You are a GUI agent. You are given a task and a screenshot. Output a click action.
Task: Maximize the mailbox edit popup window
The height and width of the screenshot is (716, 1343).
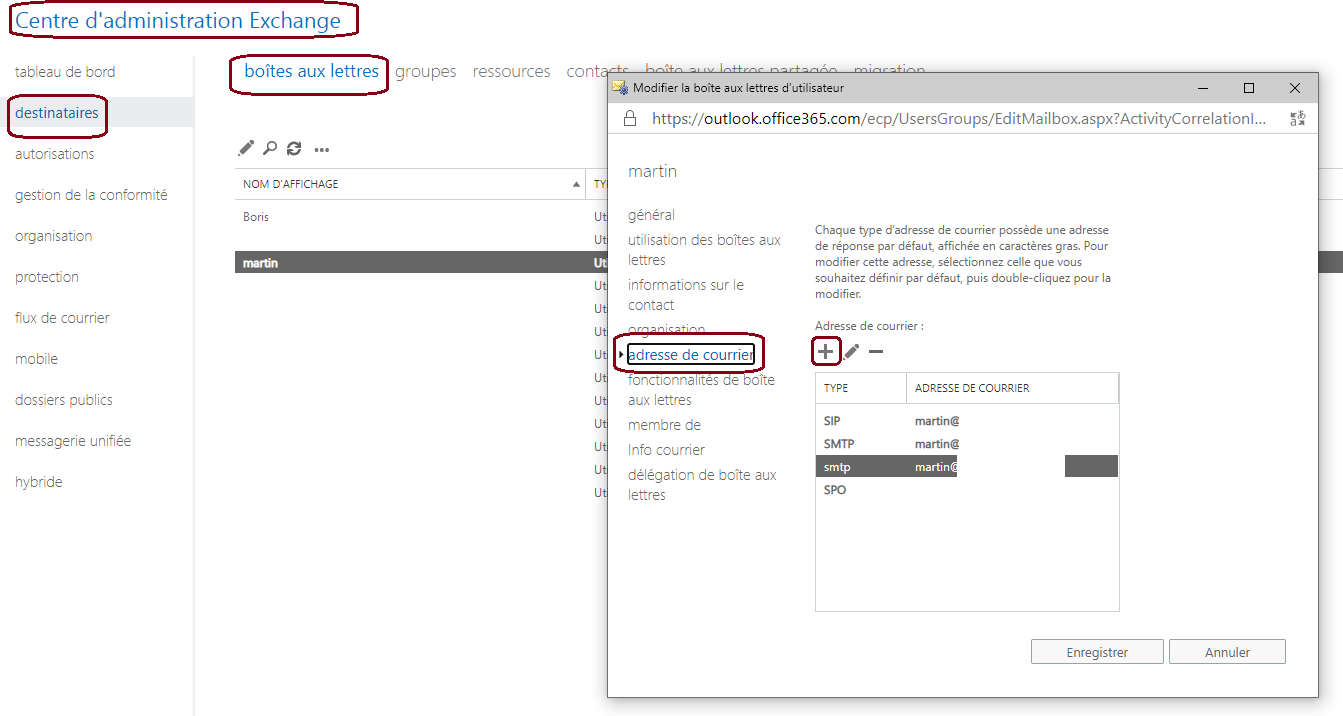click(1249, 88)
